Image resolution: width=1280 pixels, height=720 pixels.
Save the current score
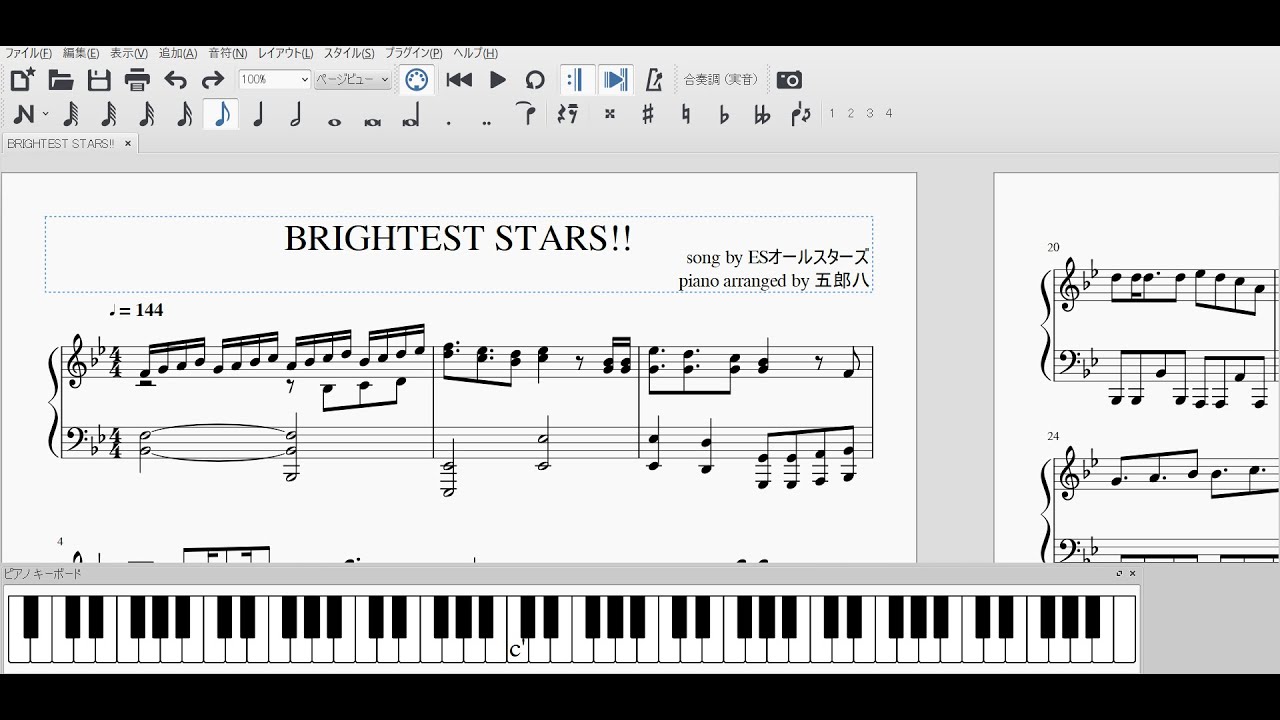tap(99, 80)
